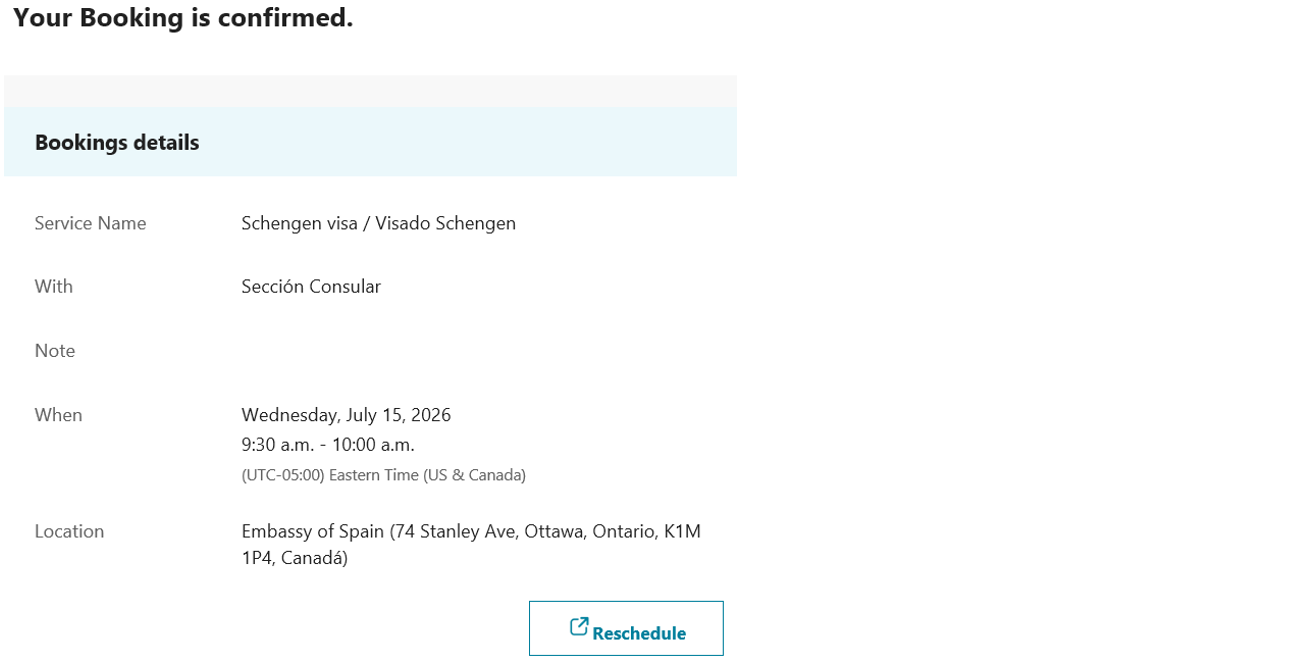Image resolution: width=1289 pixels, height=666 pixels.
Task: Click the gray strip above Bookings details
Action: pyautogui.click(x=370, y=91)
